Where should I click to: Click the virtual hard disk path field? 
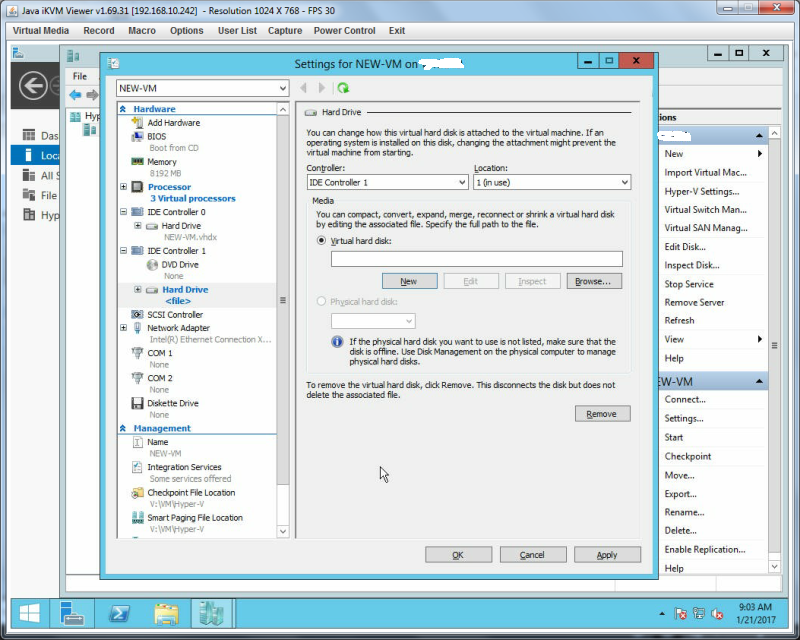477,259
